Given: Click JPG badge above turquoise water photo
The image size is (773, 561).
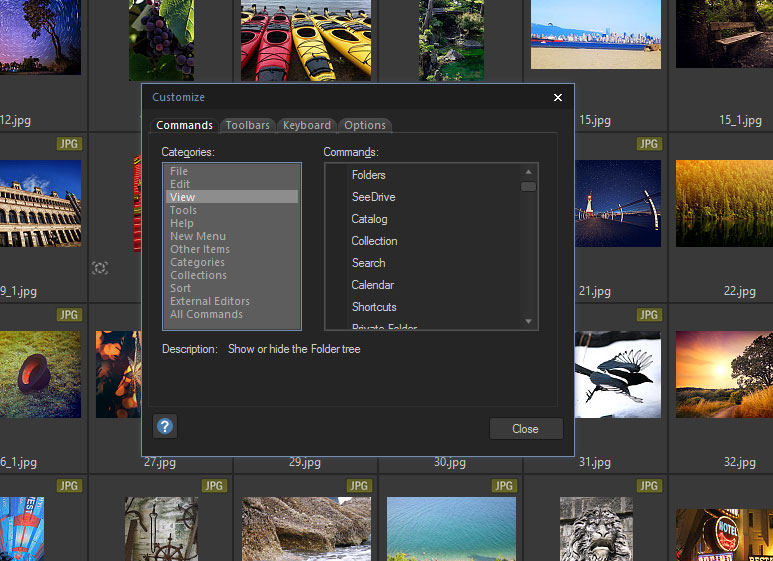Looking at the screenshot, I should pyautogui.click(x=504, y=486).
